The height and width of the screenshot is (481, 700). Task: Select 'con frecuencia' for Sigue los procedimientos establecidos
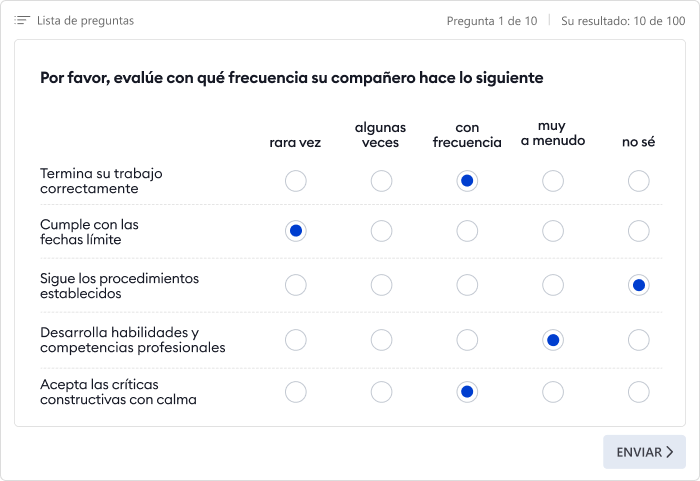(467, 285)
